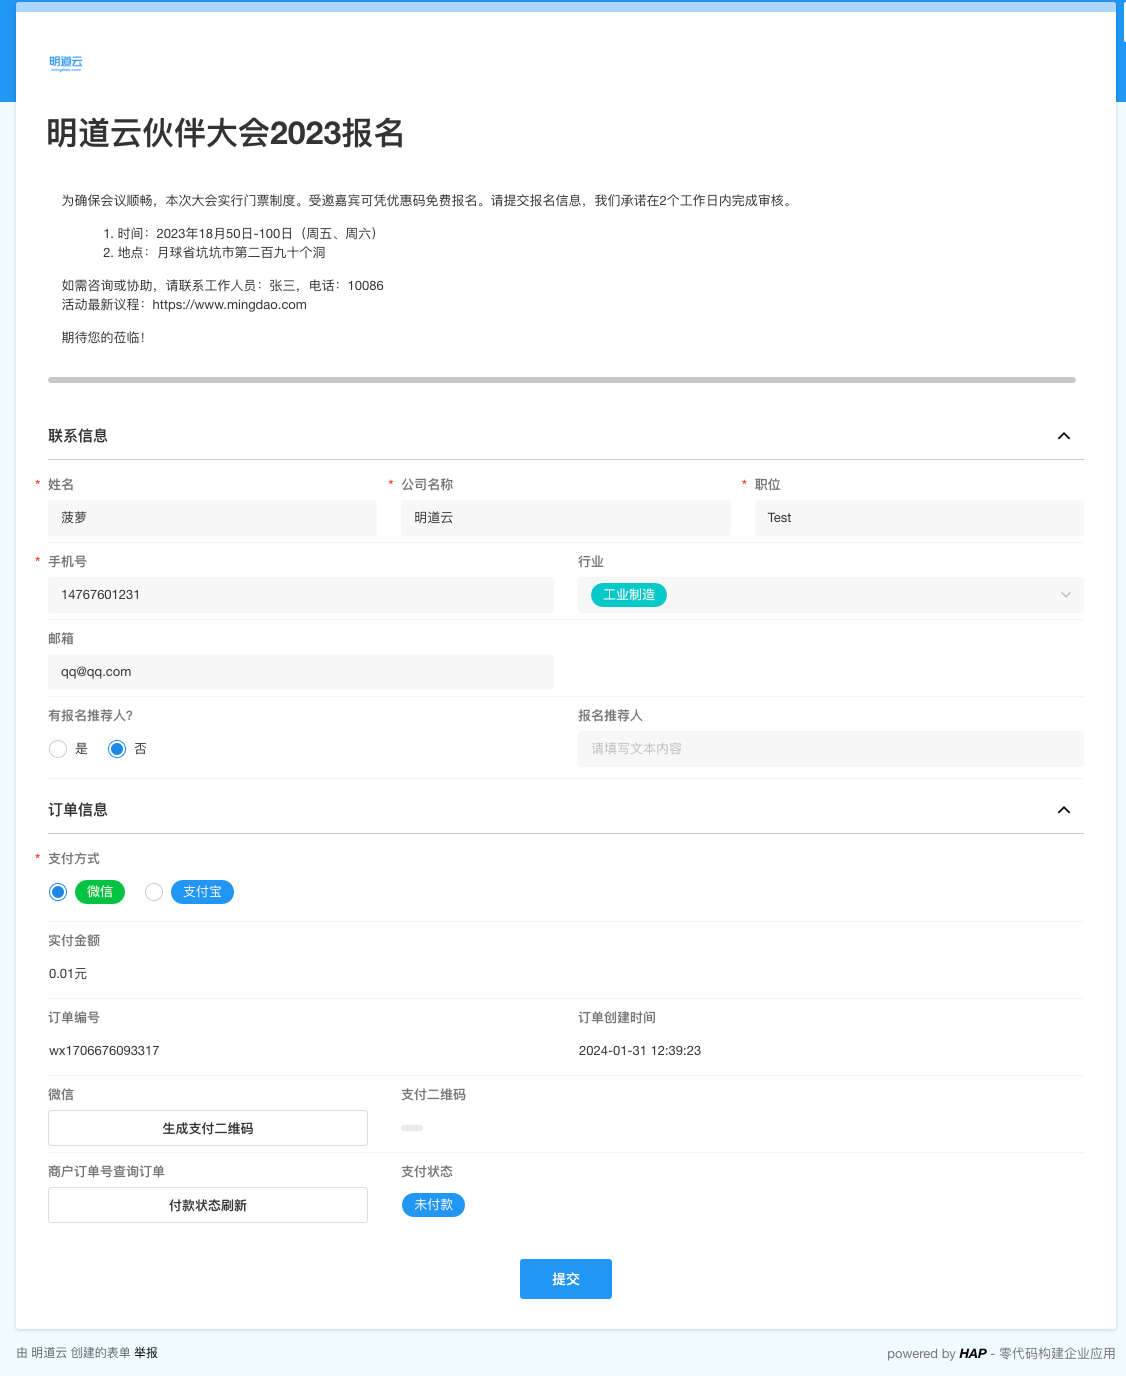Image resolution: width=1126 pixels, height=1376 pixels.
Task: Click the 公司名称 input field
Action: tap(566, 518)
